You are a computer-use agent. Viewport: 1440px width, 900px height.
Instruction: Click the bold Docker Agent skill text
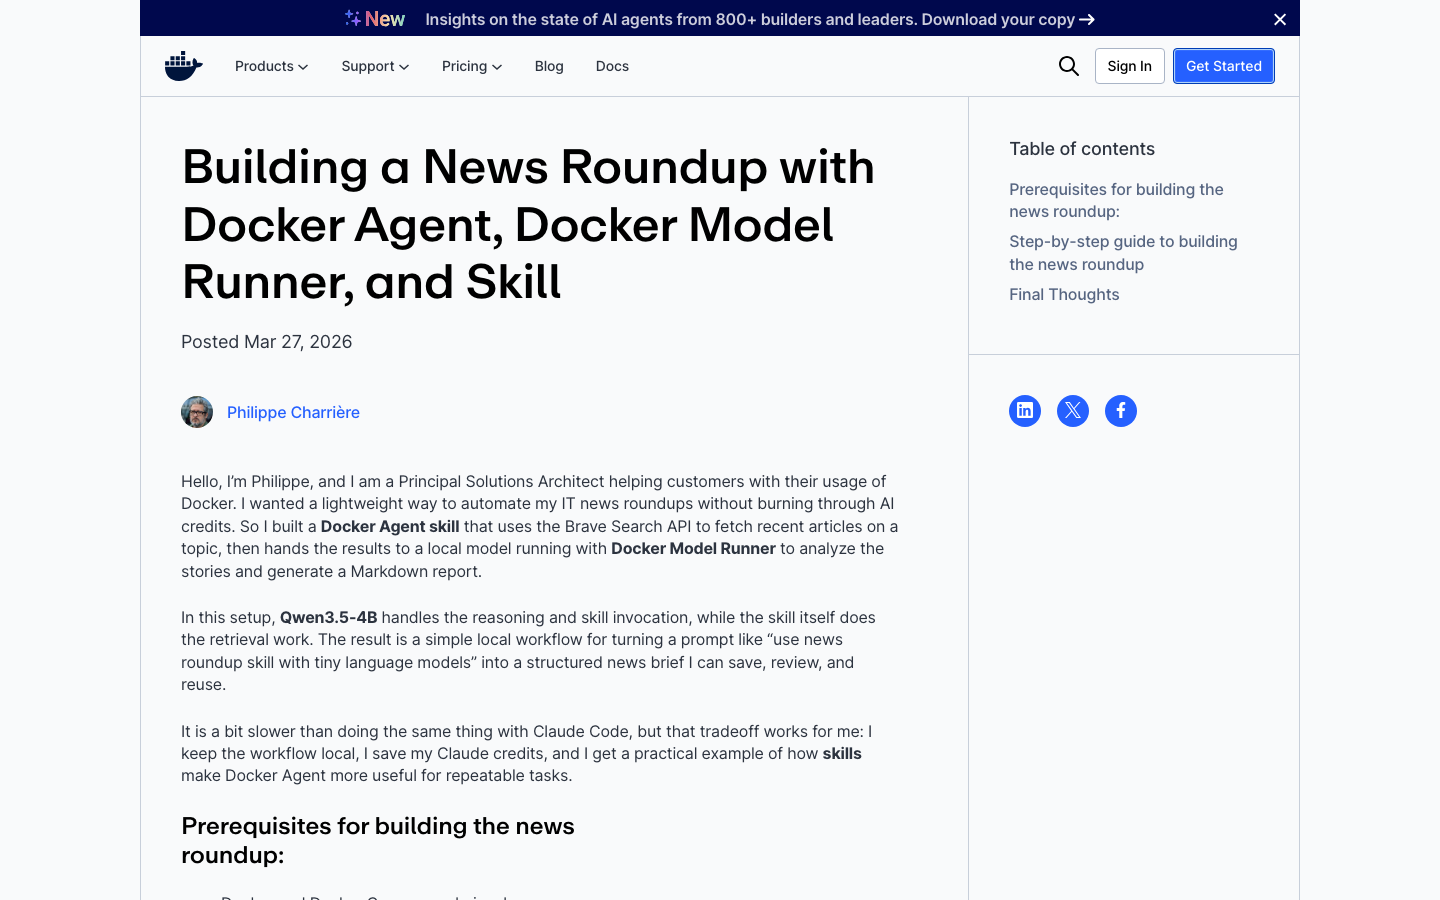[x=390, y=526]
